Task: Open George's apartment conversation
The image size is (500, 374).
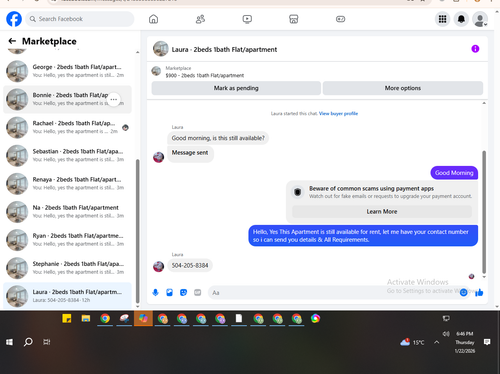Action: [x=67, y=71]
